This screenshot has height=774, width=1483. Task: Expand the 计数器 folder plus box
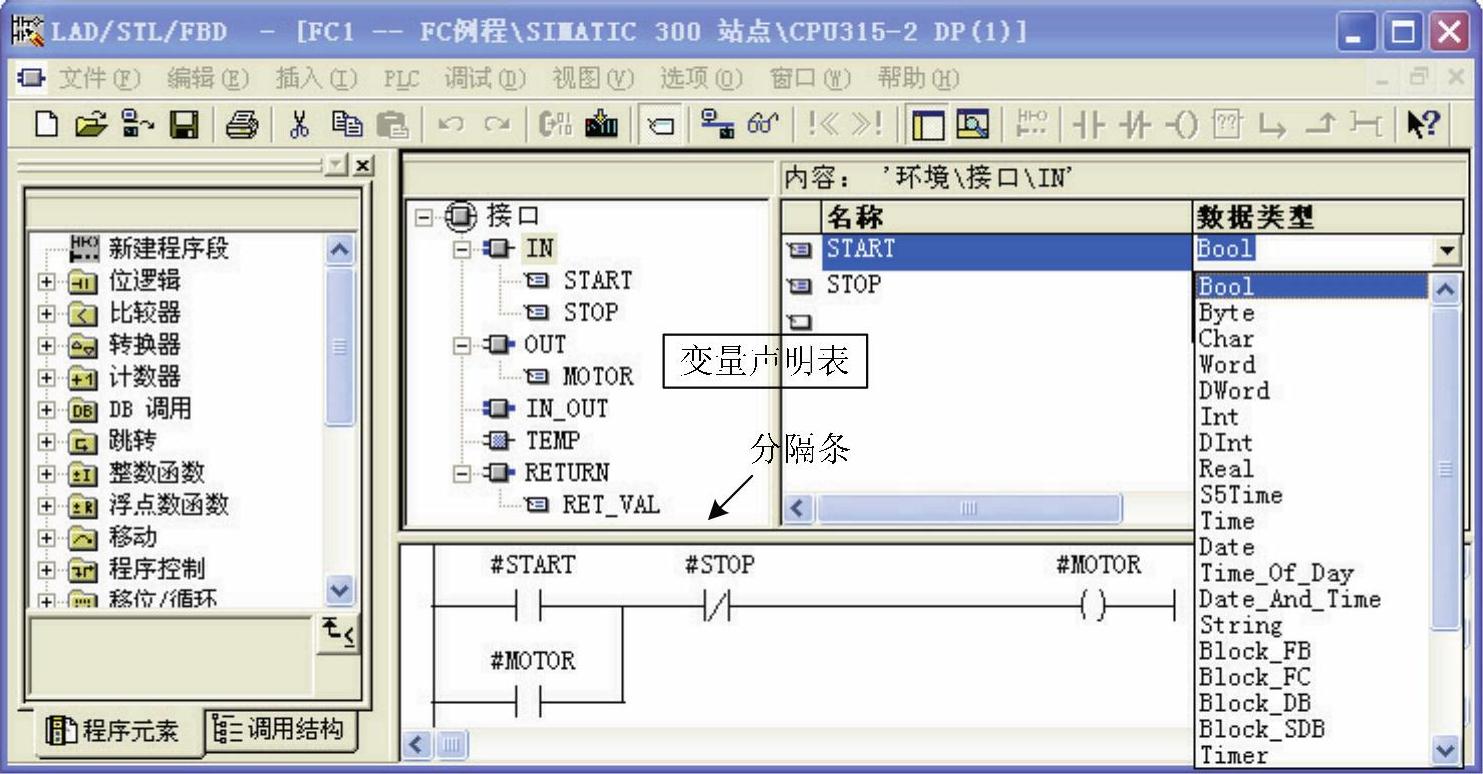pos(47,378)
